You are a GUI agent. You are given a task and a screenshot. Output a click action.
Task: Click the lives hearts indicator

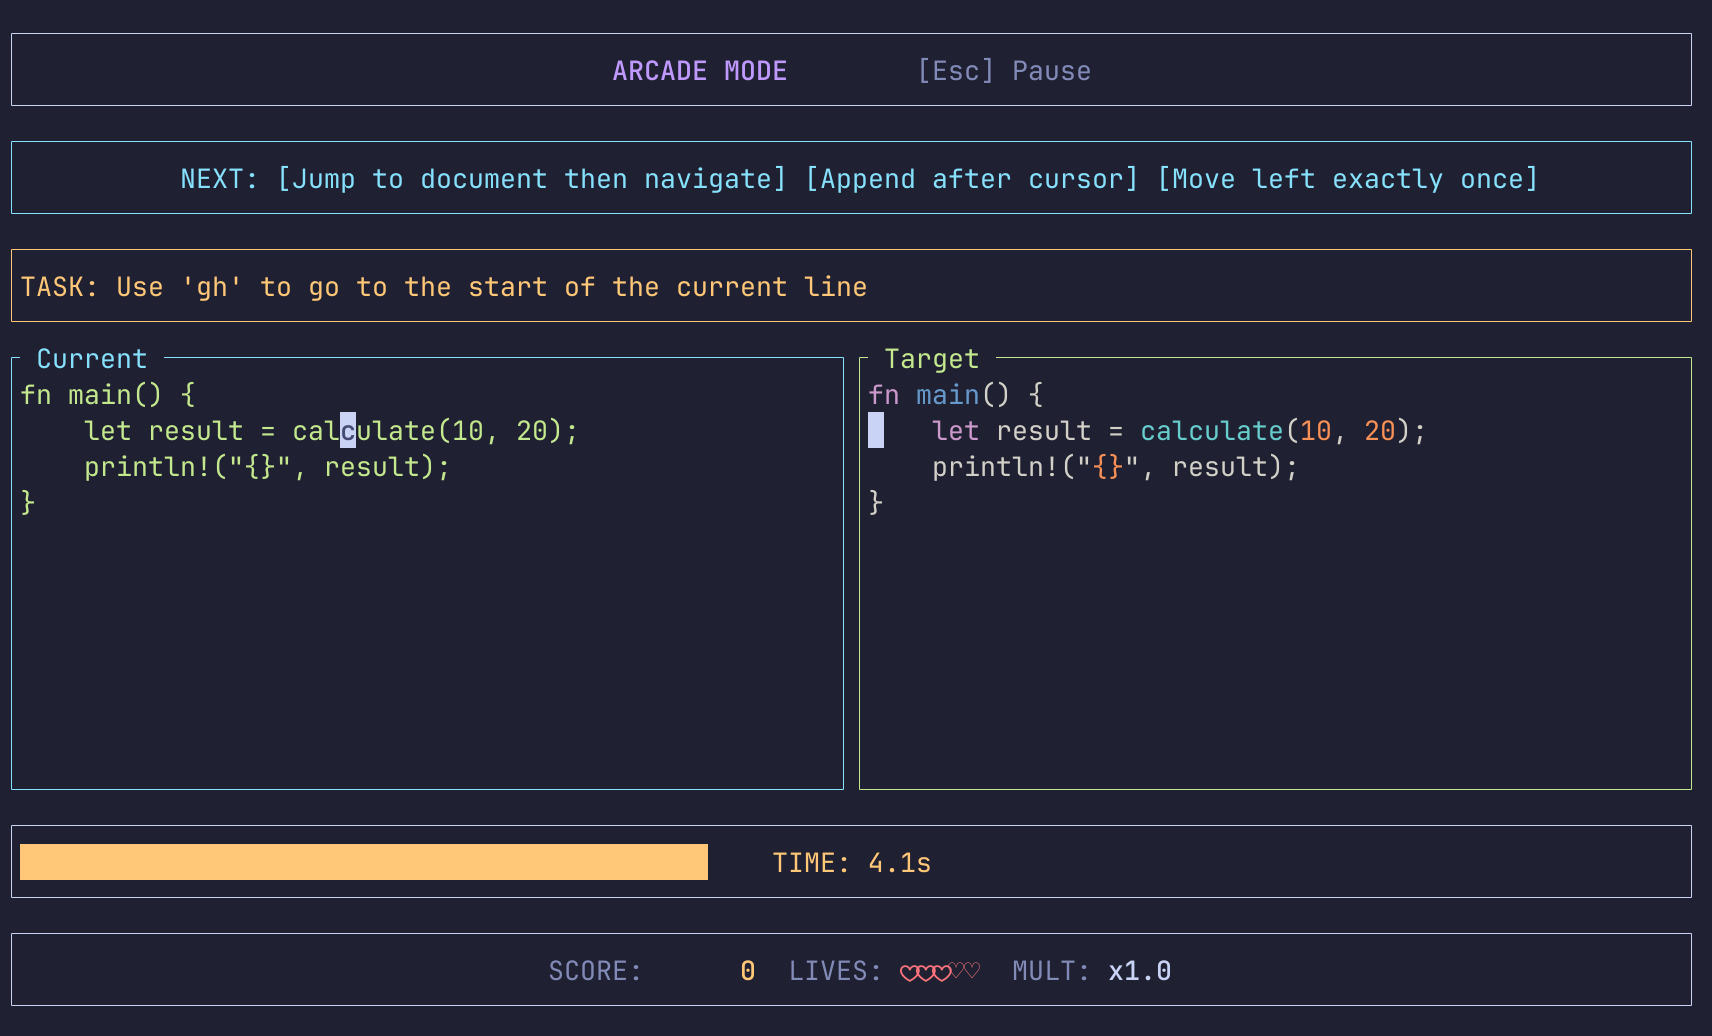[940, 971]
